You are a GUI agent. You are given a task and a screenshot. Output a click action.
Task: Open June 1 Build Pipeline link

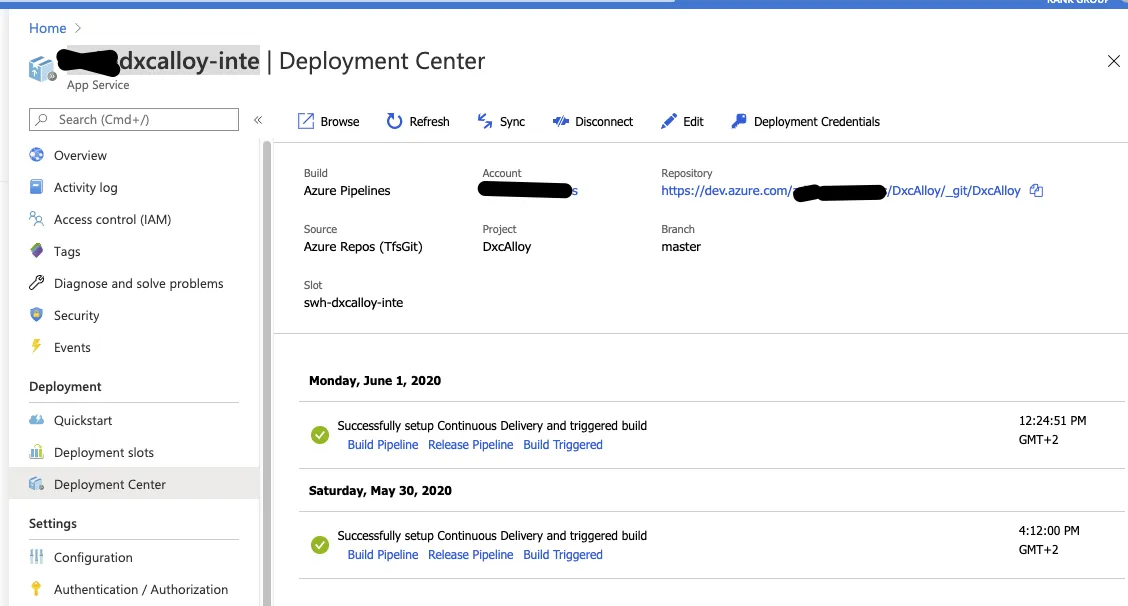382,445
